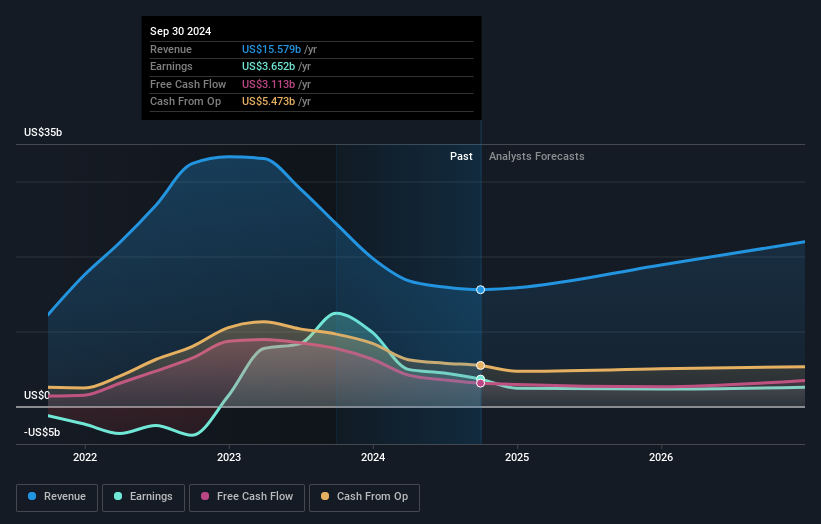Screen dimensions: 821x524
Task: Click the 2026 x-axis label
Action: pyautogui.click(x=661, y=458)
